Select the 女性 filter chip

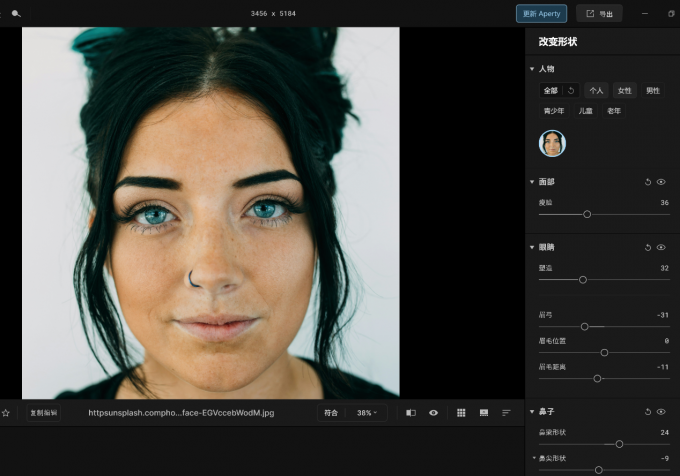[x=624, y=91]
